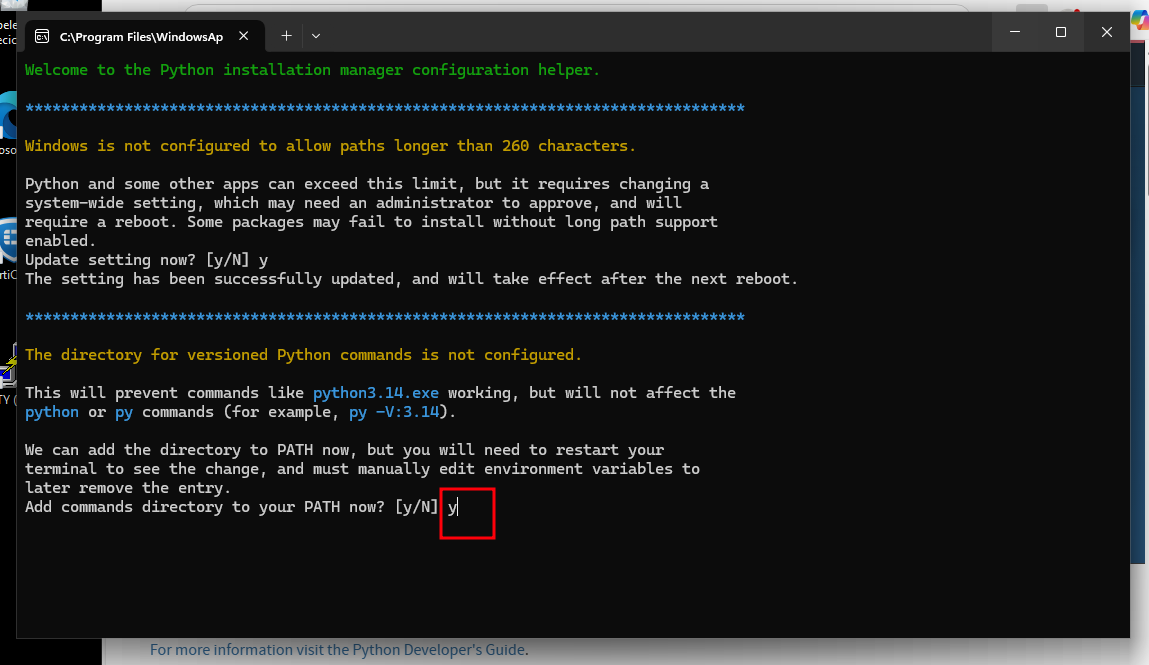The height and width of the screenshot is (665, 1149).
Task: Close the terminal window
Action: 1106,32
